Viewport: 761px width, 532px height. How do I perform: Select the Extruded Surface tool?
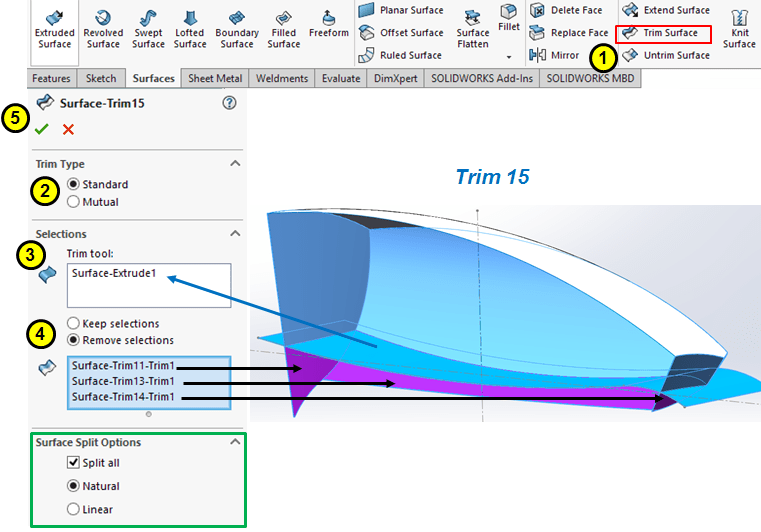pyautogui.click(x=54, y=28)
